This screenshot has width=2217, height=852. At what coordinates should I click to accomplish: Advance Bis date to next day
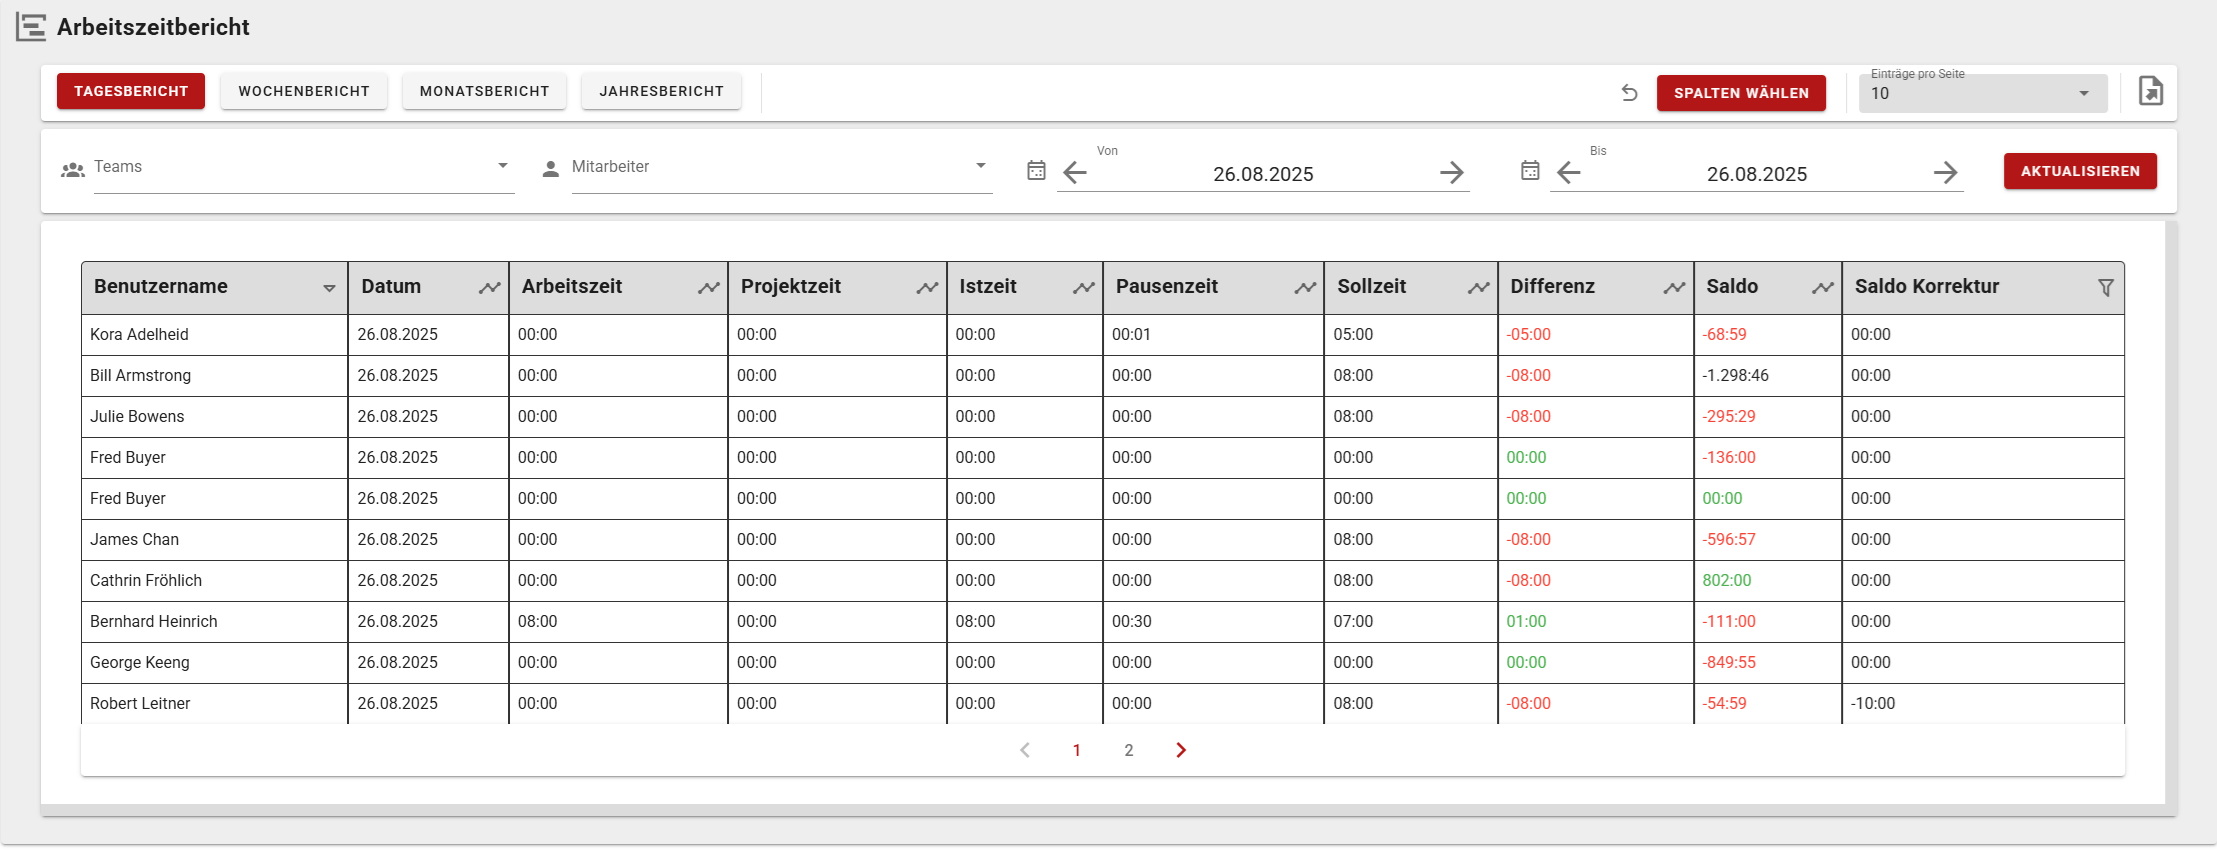point(1944,173)
